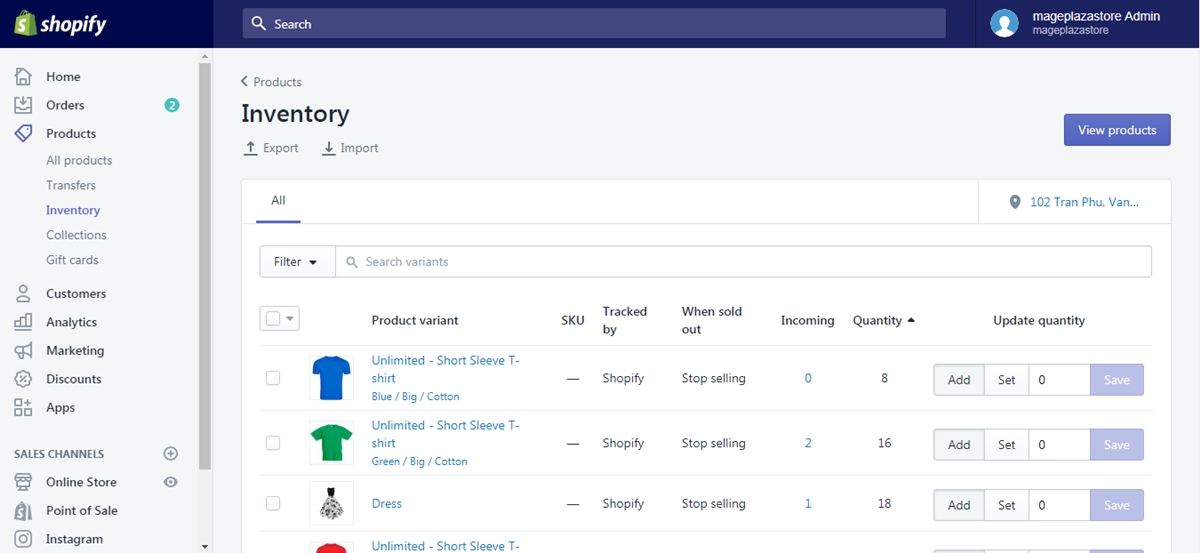Click the location pin icon
This screenshot has width=1200, height=553.
(1015, 202)
